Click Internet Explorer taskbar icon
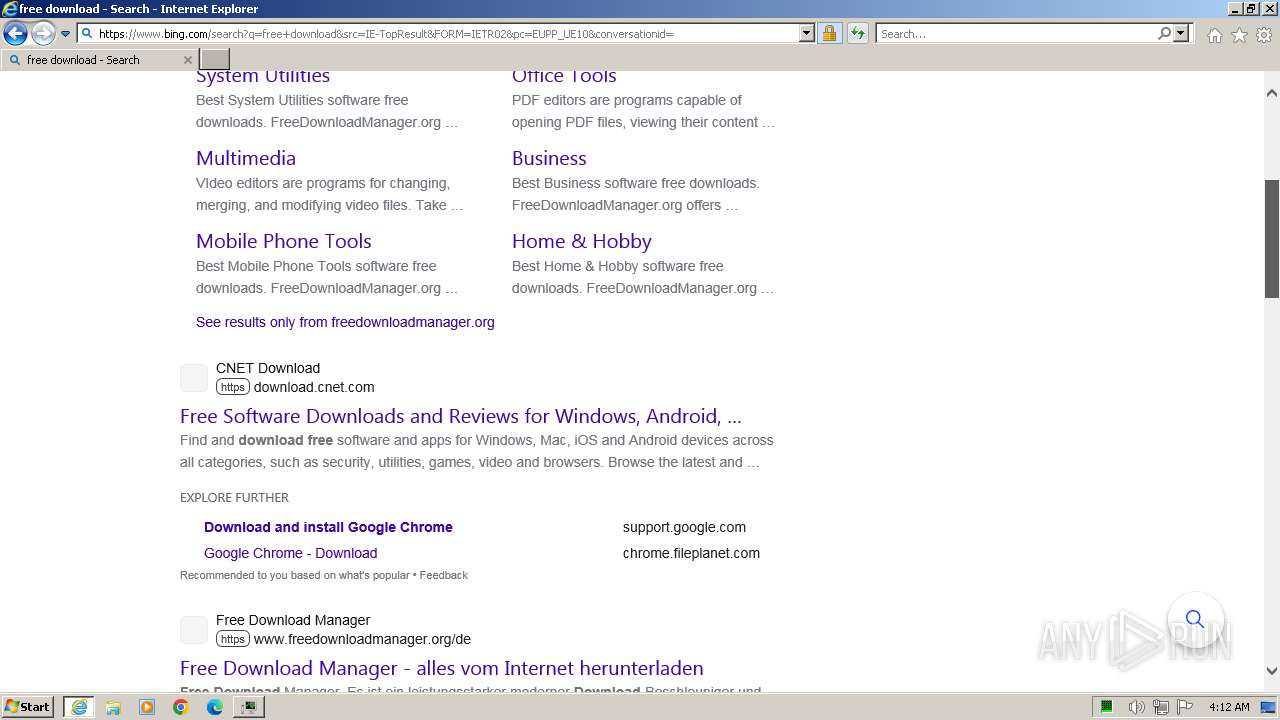This screenshot has width=1280, height=720. tap(79, 707)
